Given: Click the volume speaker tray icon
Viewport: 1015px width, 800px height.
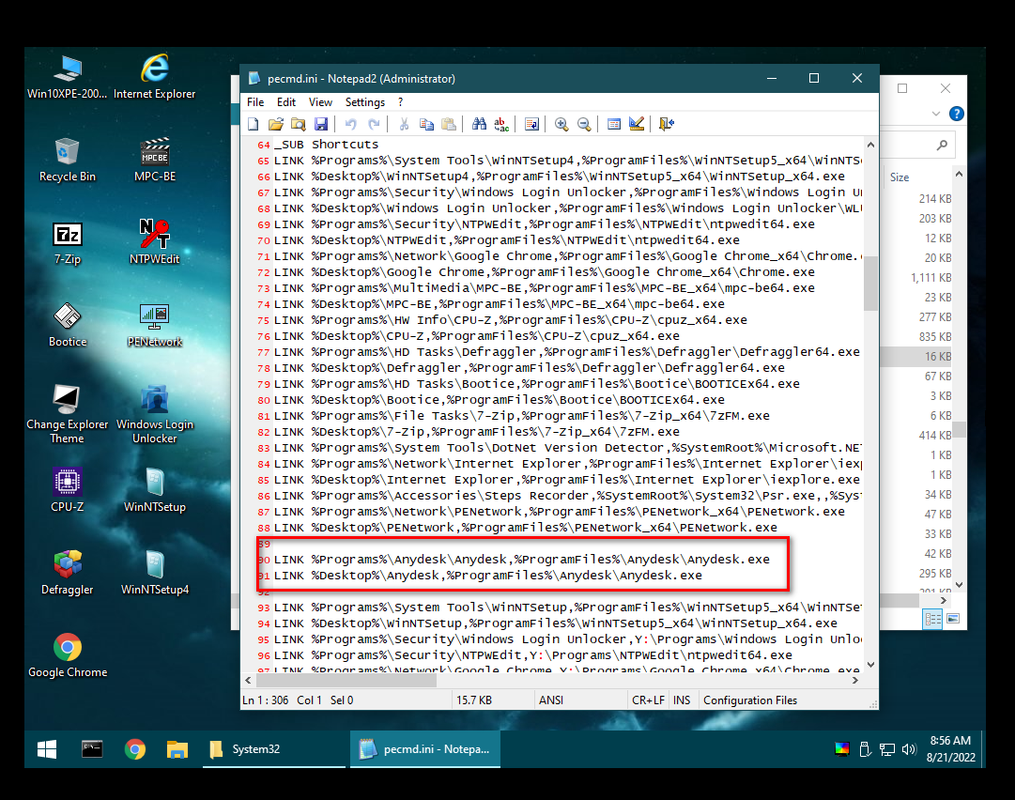Looking at the screenshot, I should pyautogui.click(x=909, y=750).
